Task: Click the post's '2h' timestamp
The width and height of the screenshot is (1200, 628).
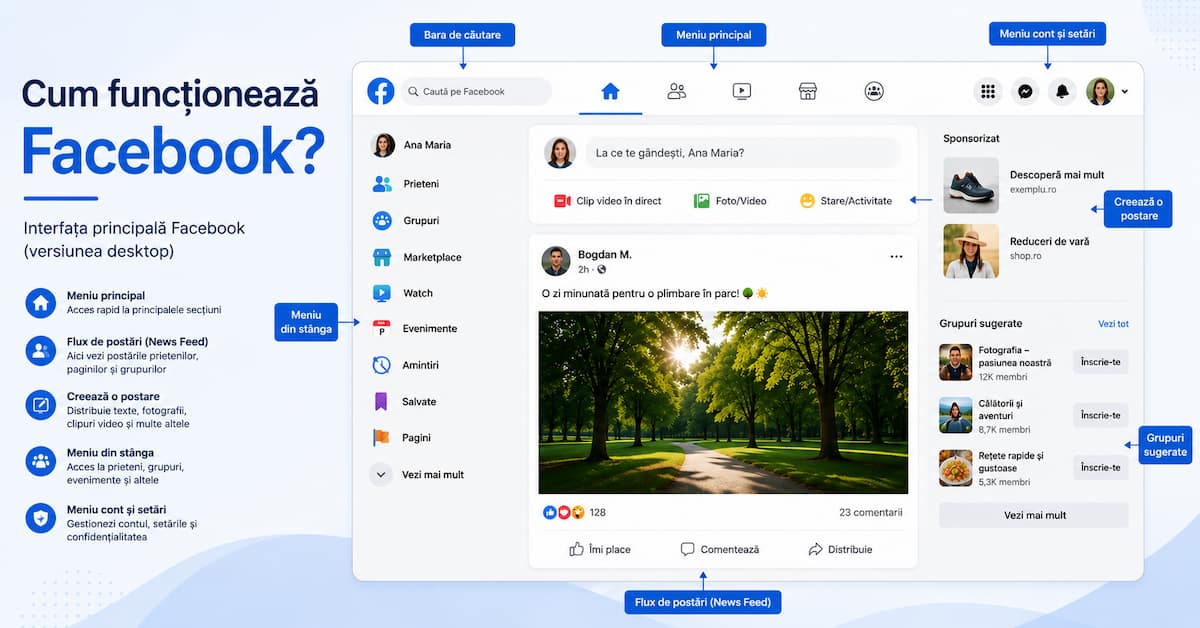Action: tap(583, 270)
